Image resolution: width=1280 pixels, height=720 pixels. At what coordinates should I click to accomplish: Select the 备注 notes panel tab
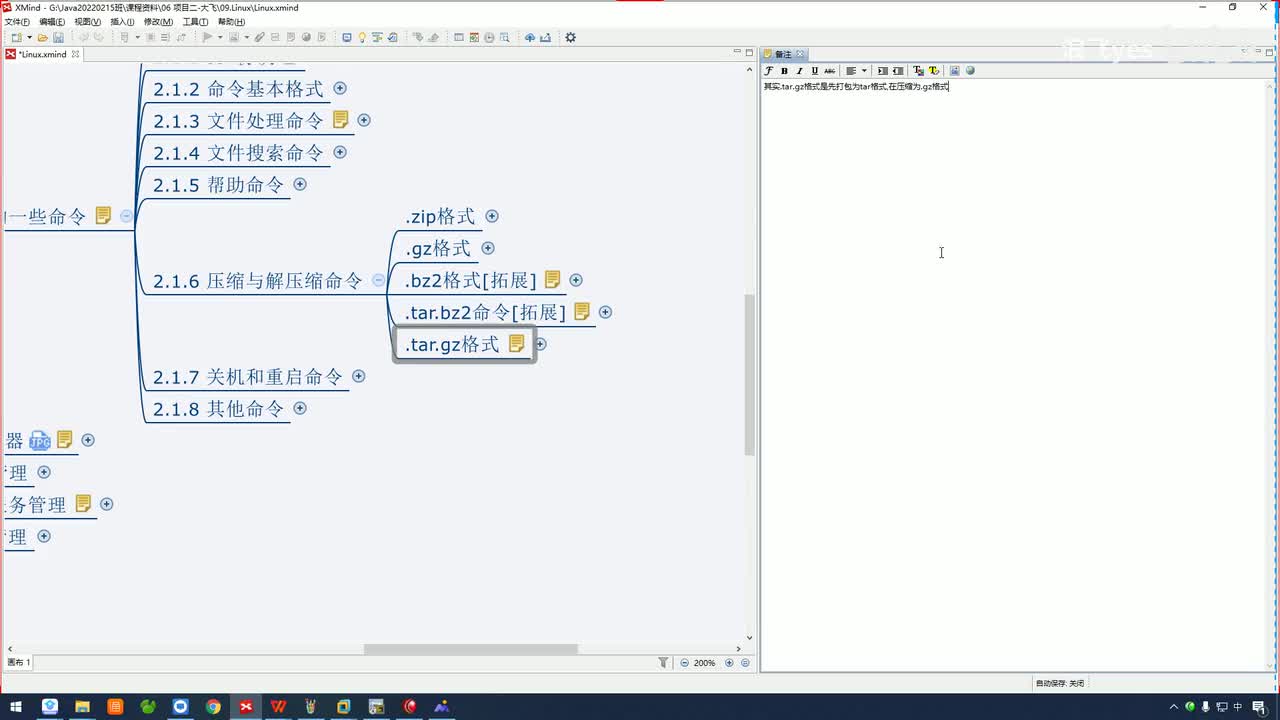pyautogui.click(x=784, y=54)
